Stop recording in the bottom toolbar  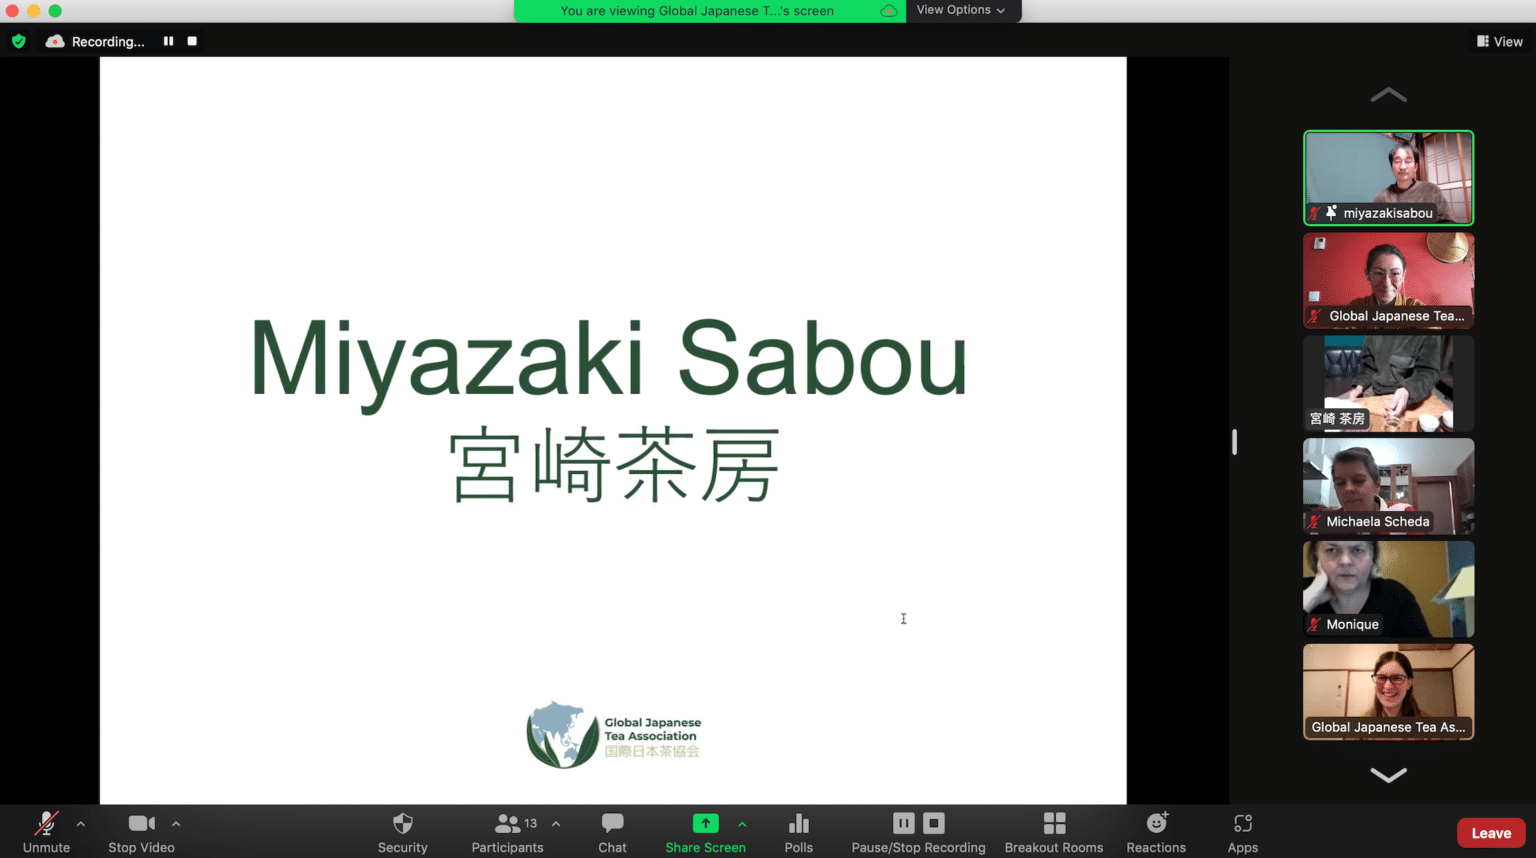[934, 823]
